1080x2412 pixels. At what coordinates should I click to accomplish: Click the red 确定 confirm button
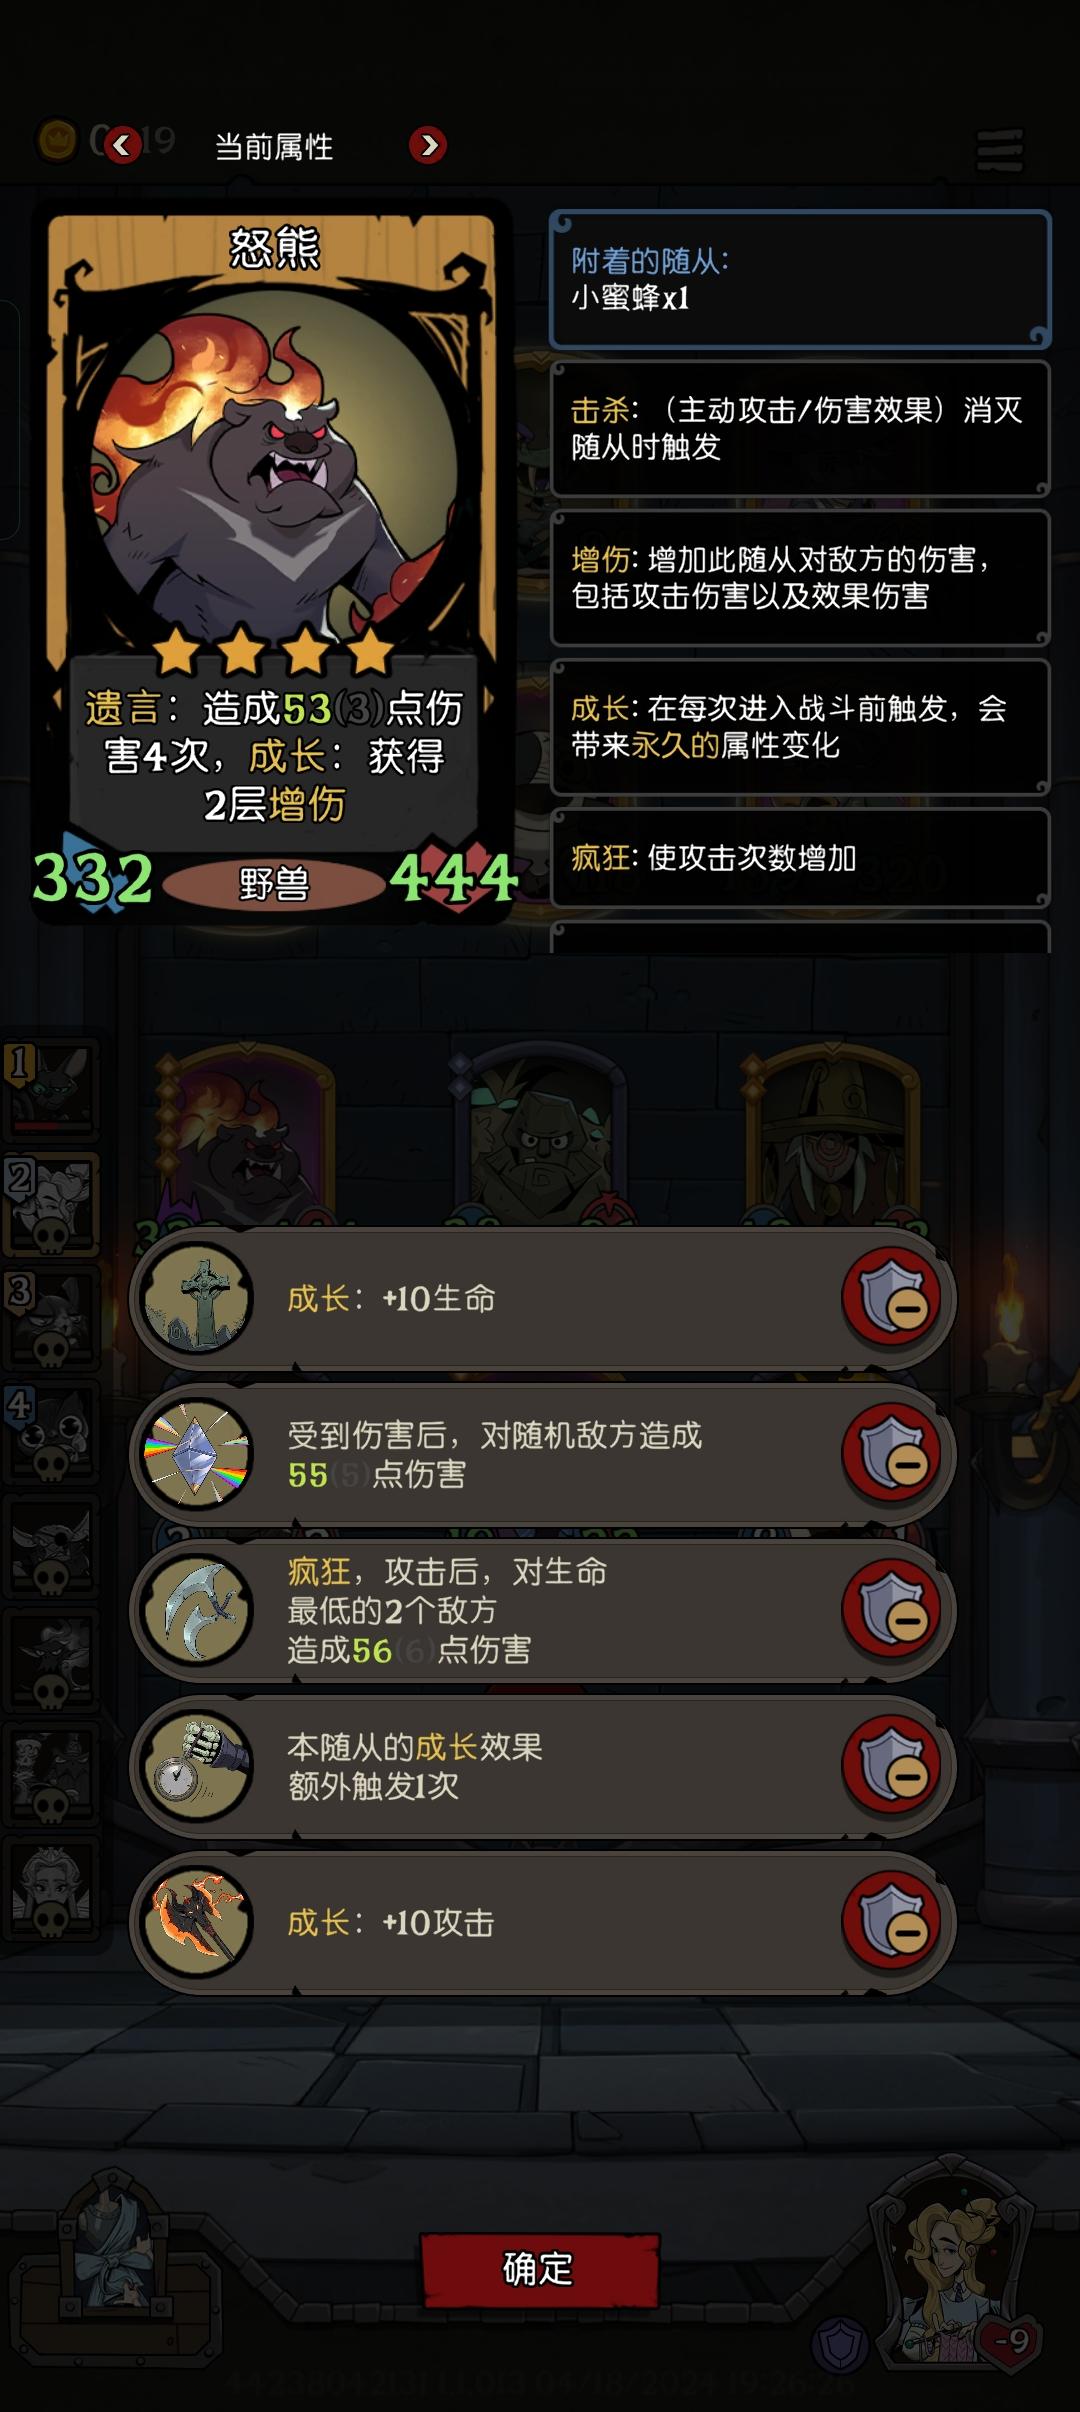pos(539,2269)
